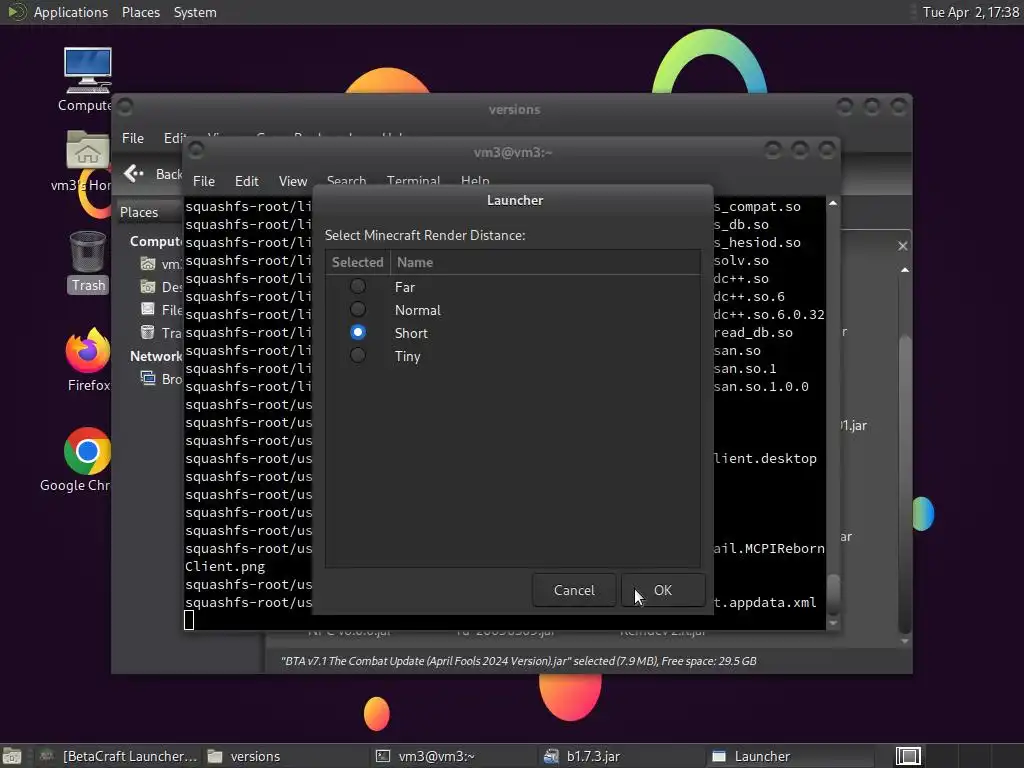The height and width of the screenshot is (768, 1024).
Task: Open the versions window File menu
Action: point(133,138)
